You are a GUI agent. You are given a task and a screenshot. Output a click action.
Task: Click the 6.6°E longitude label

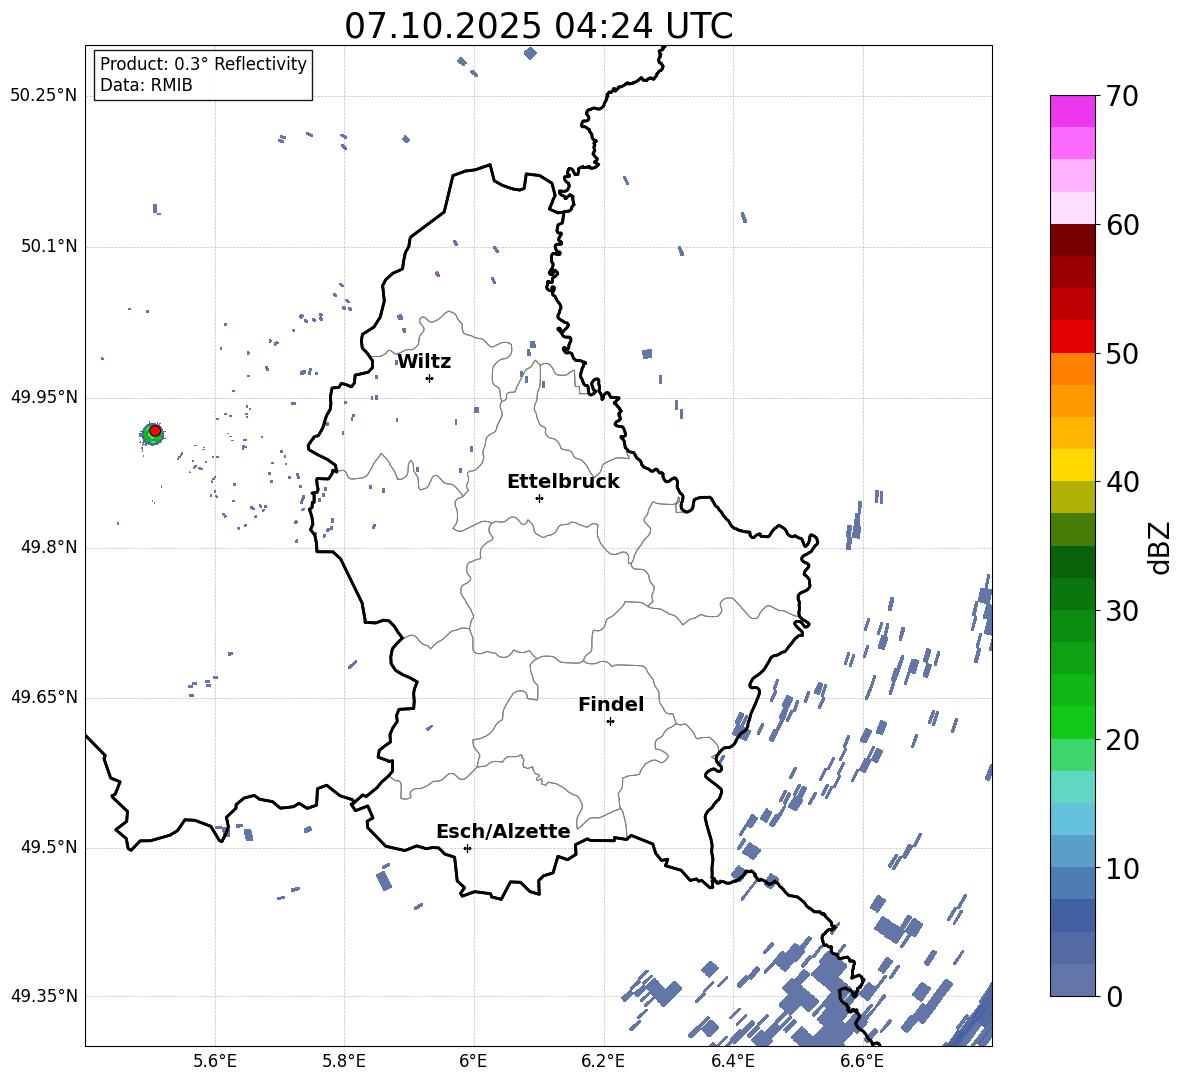pos(862,1061)
